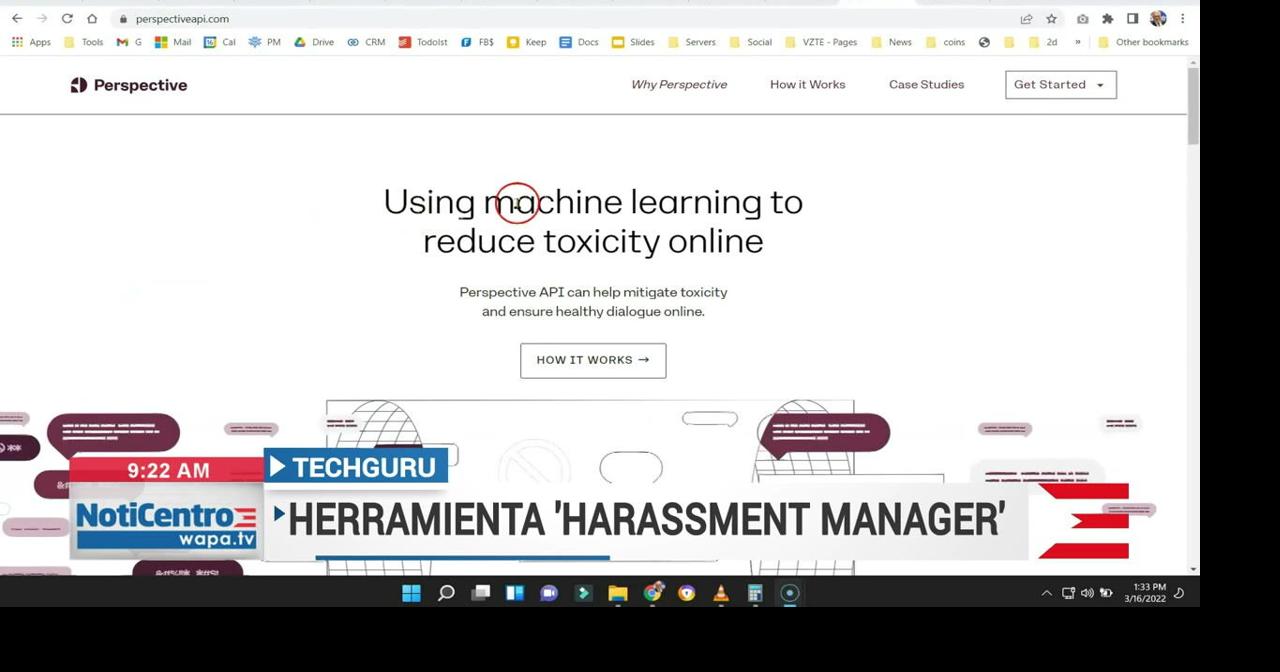Open the Why Perspective nav item
The height and width of the screenshot is (672, 1280).
pos(679,84)
